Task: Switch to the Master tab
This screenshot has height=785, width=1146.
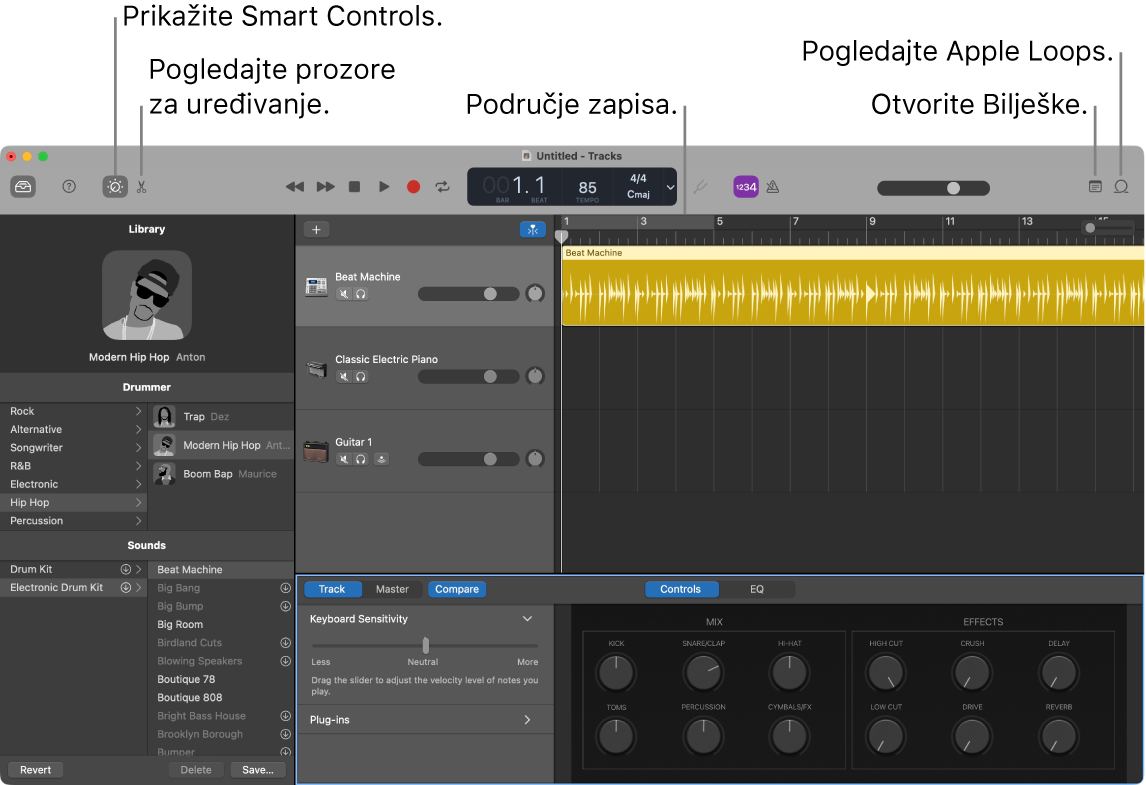Action: point(392,589)
